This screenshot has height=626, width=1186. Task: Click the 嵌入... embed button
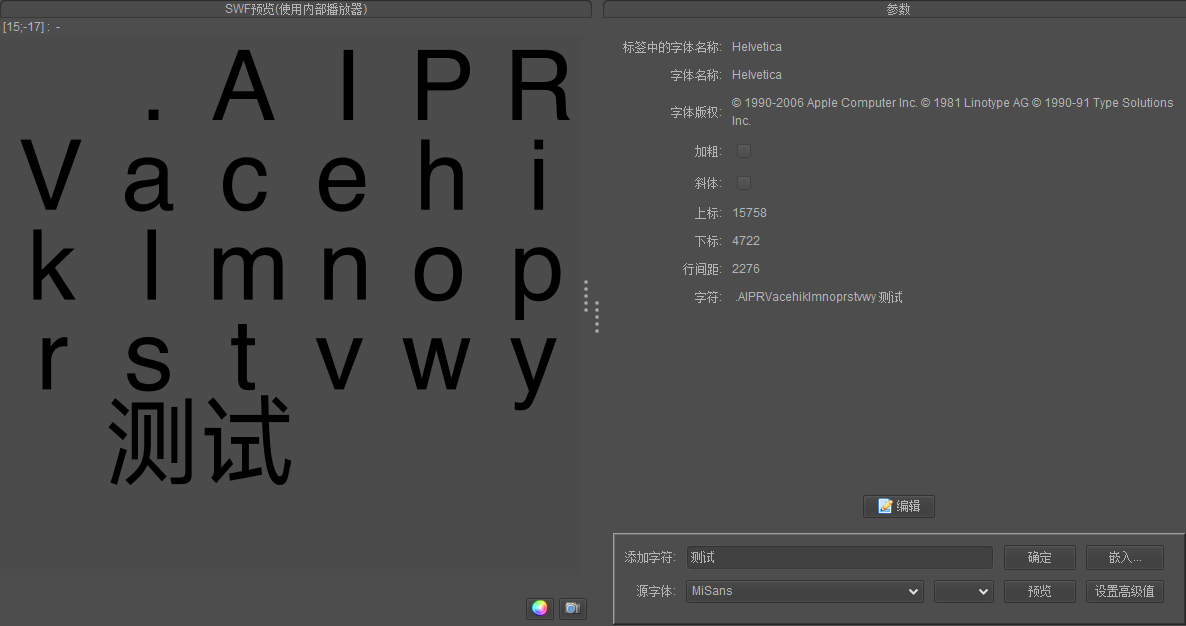click(x=1125, y=557)
